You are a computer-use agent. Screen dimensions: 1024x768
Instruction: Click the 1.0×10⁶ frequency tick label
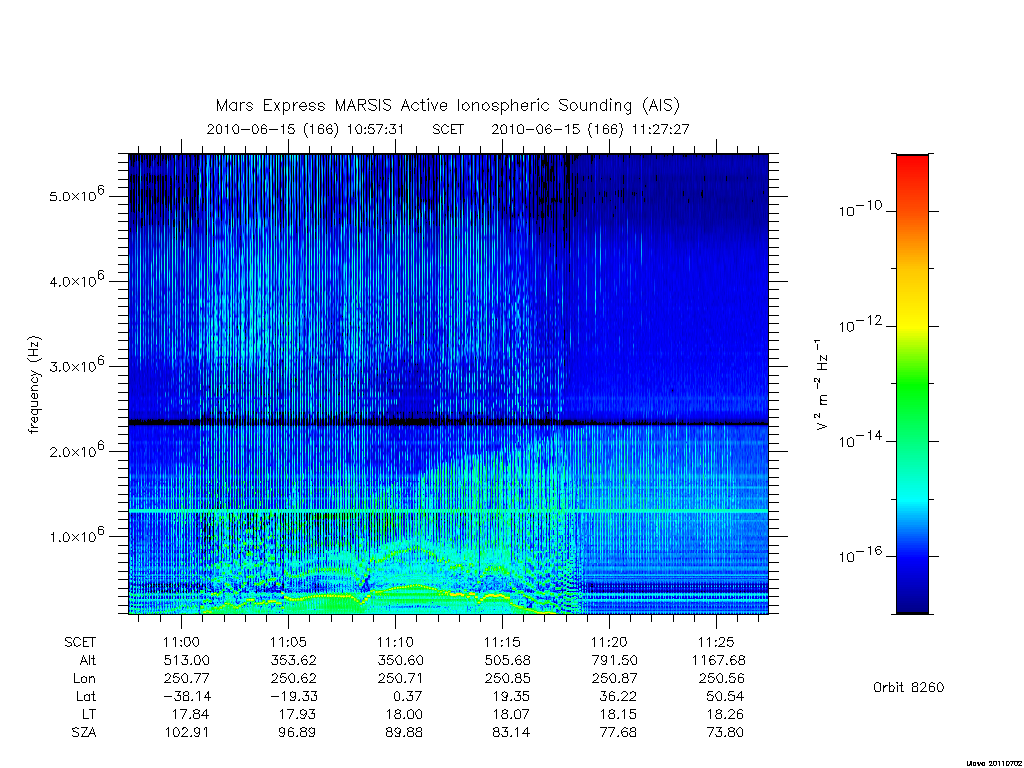click(76, 535)
